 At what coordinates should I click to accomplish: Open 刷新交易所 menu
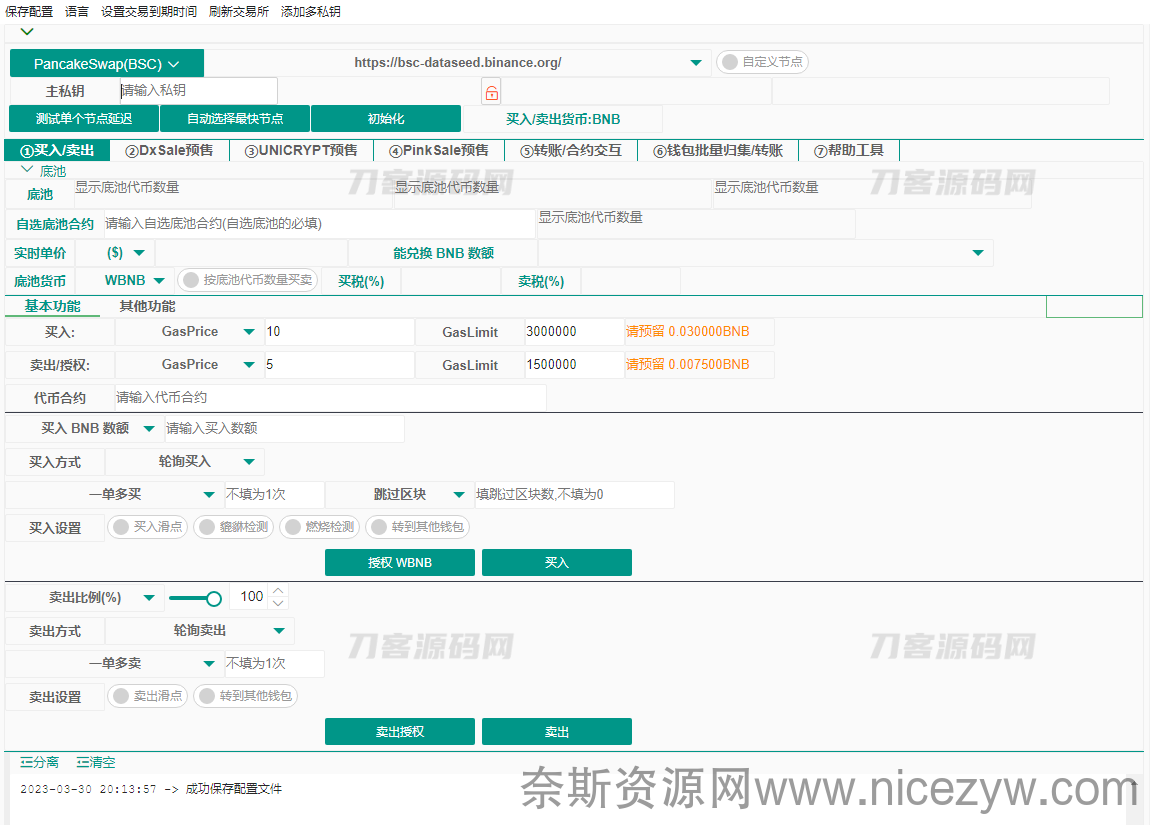(238, 12)
